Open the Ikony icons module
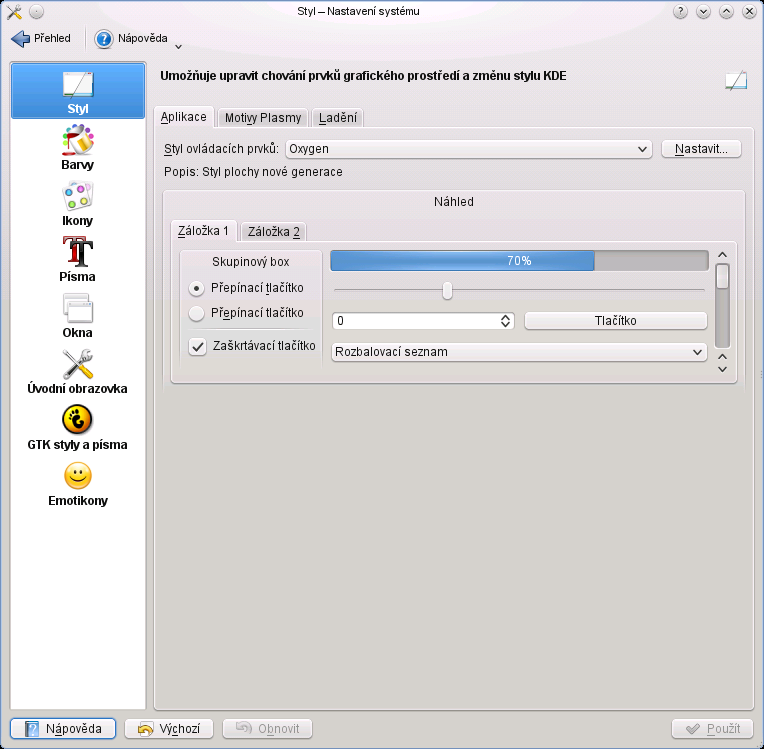The width and height of the screenshot is (764, 749). coord(77,203)
